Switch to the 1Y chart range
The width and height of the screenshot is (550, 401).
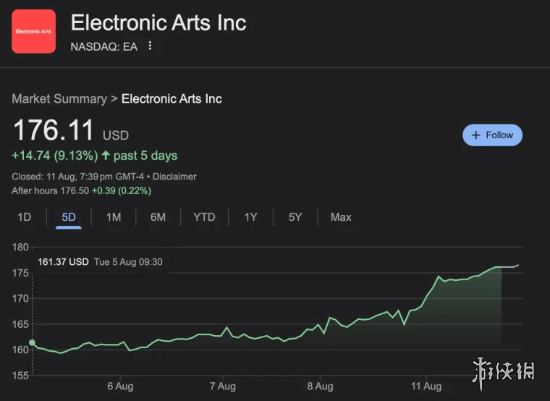tap(250, 217)
